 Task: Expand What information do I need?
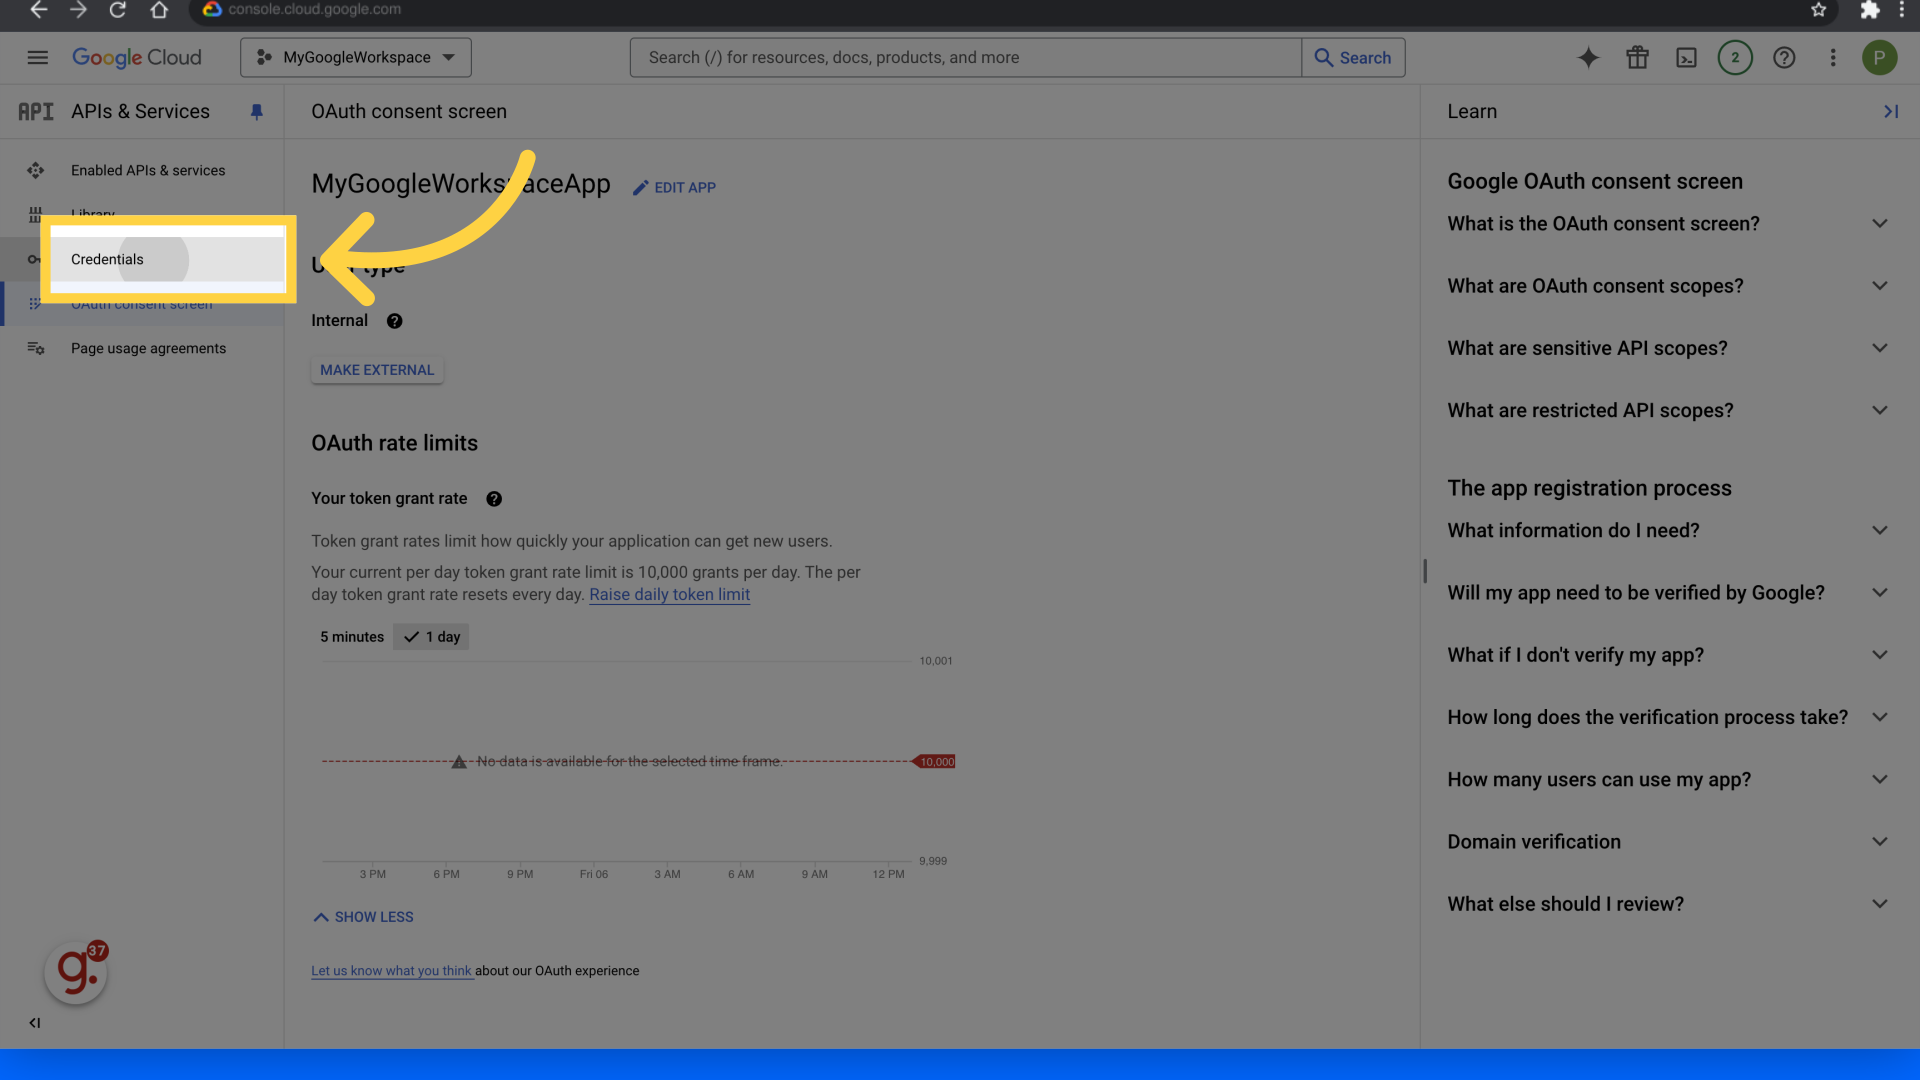point(1668,531)
